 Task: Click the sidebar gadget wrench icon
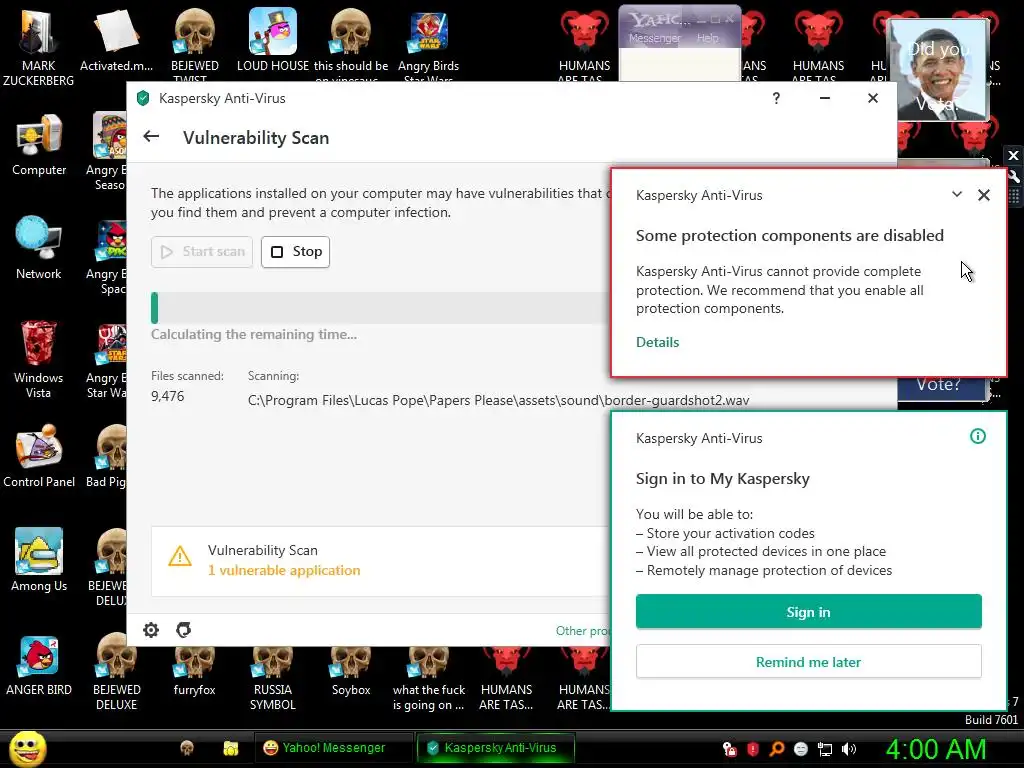(1014, 176)
